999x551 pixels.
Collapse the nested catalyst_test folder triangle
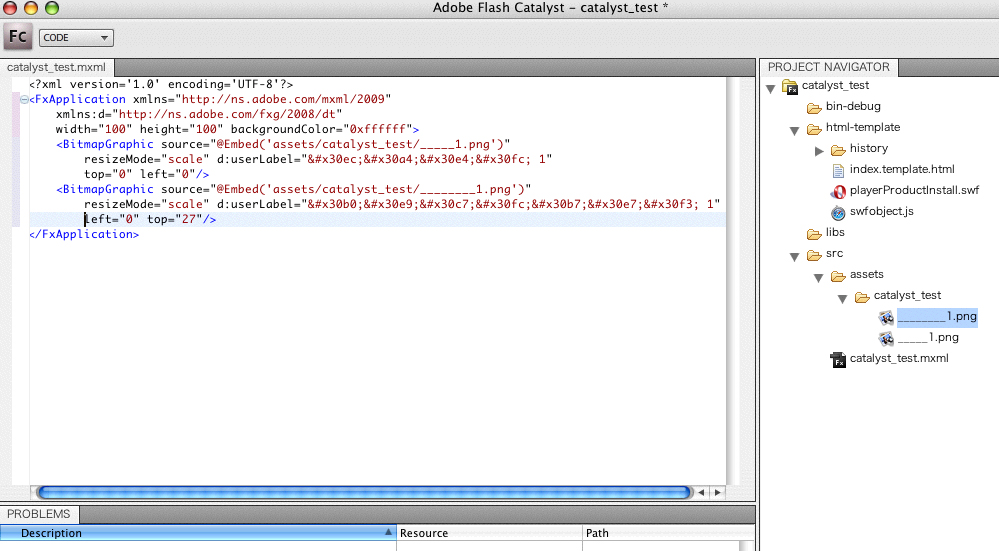point(842,299)
